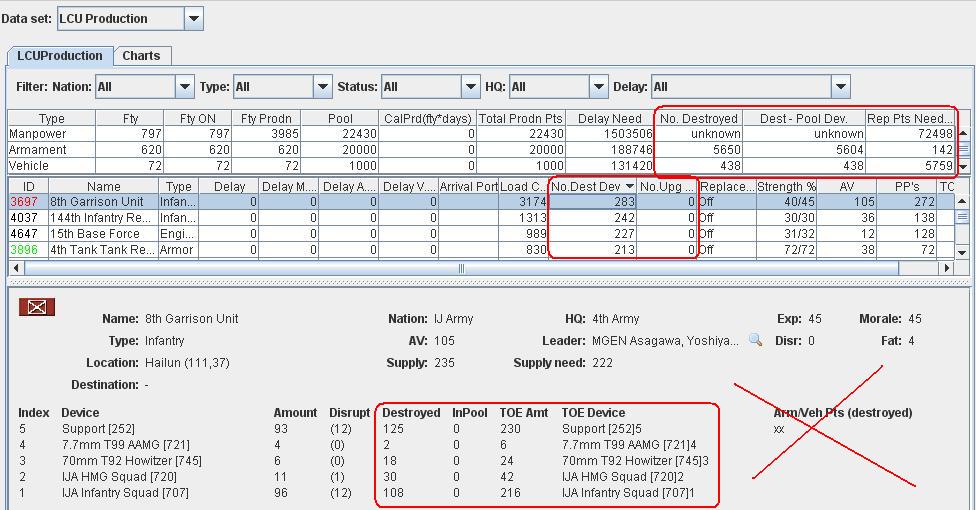
Task: Click the No.Dest Dev sort arrow
Action: pos(629,186)
